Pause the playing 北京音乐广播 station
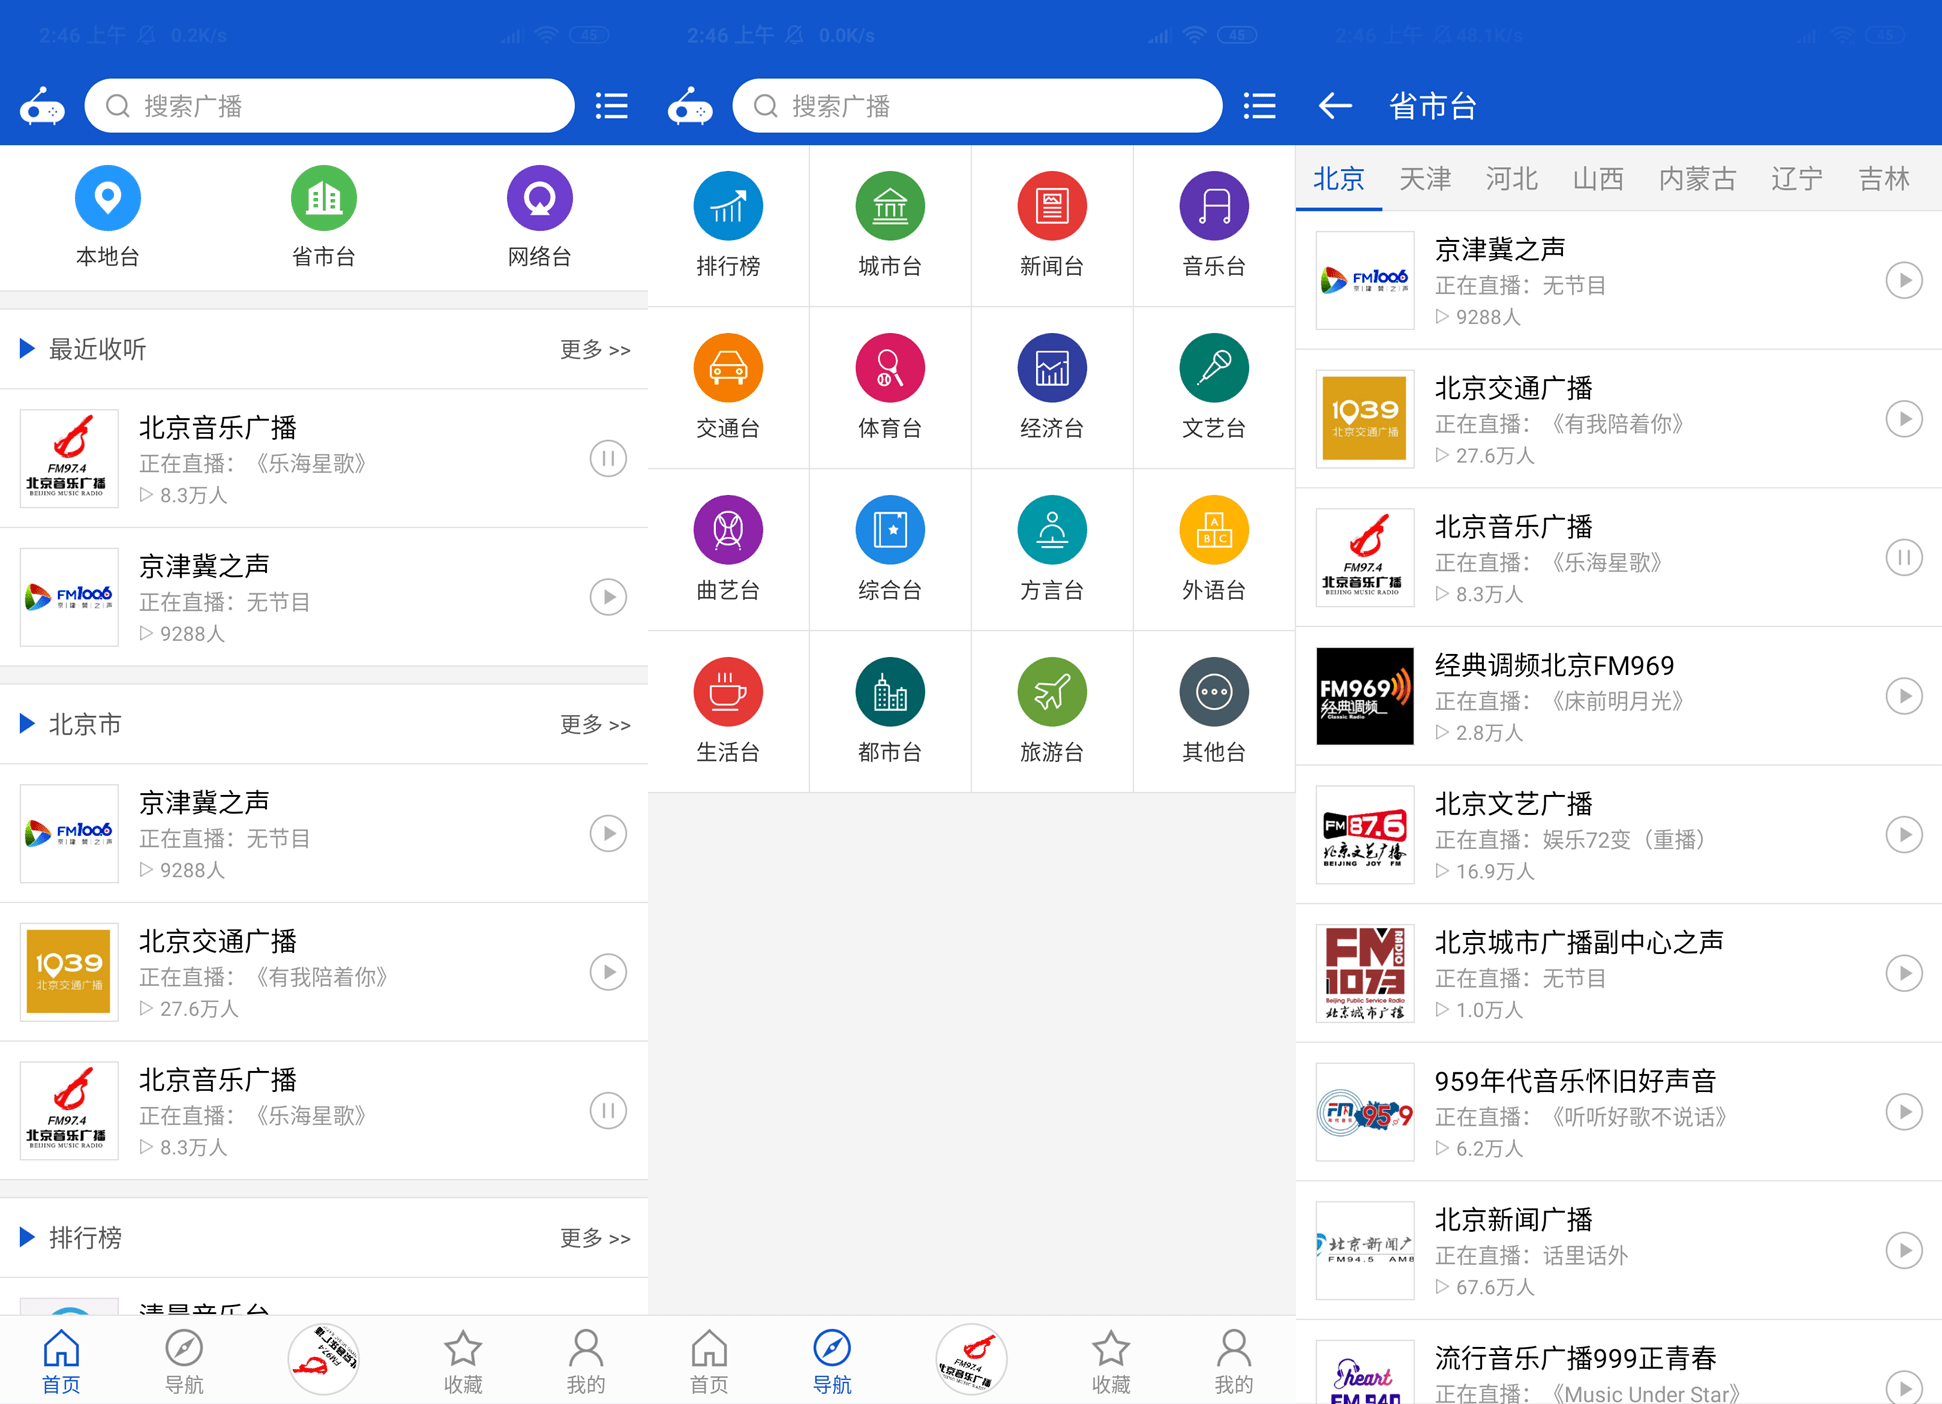1942x1404 pixels. [x=608, y=458]
